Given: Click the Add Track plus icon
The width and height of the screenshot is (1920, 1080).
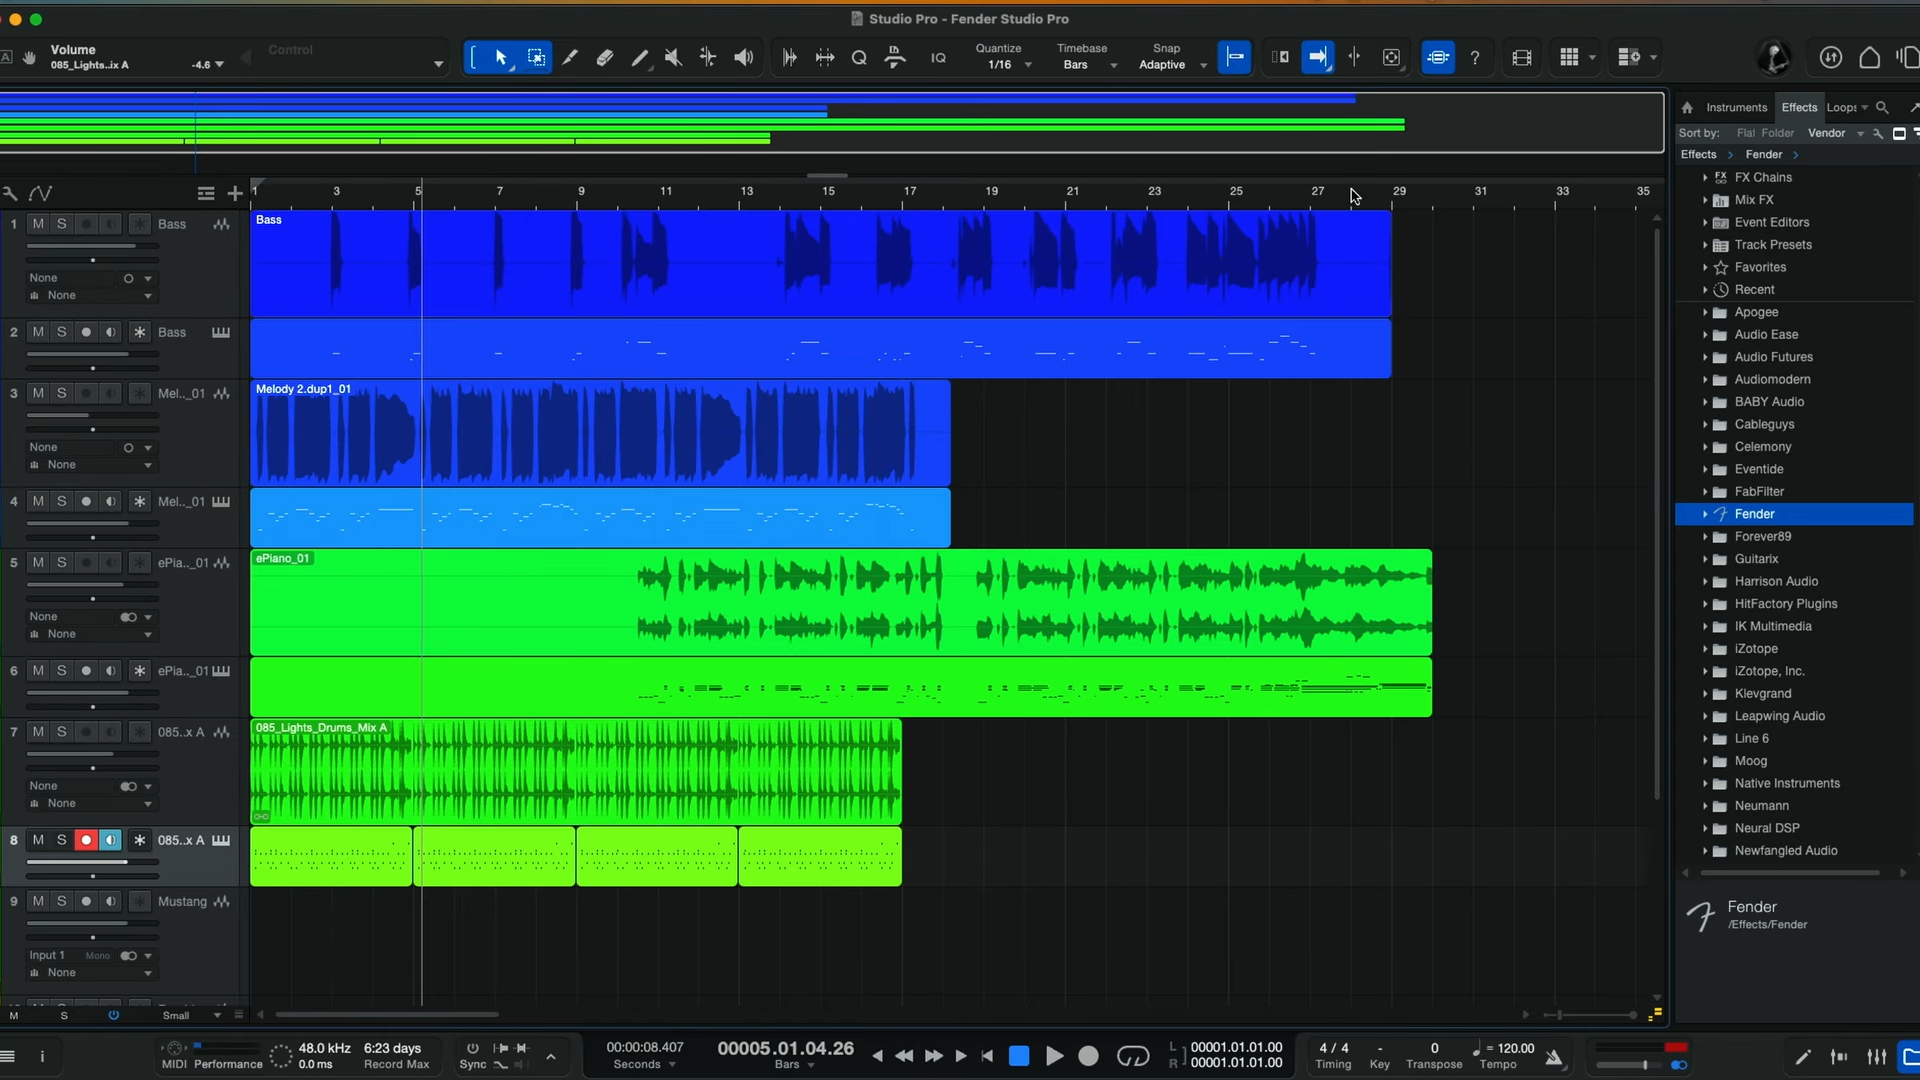Looking at the screenshot, I should coord(235,193).
